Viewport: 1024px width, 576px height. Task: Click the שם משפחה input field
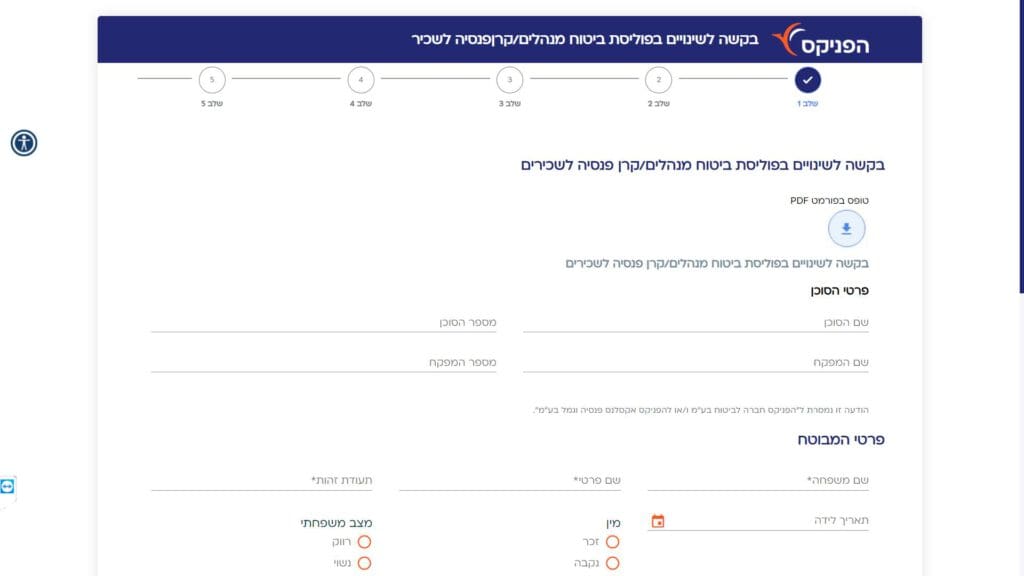757,481
